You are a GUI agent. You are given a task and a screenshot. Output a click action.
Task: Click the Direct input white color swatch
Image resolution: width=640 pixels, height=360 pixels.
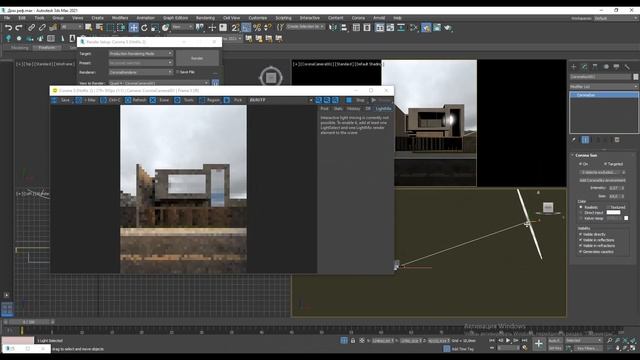tap(613, 213)
